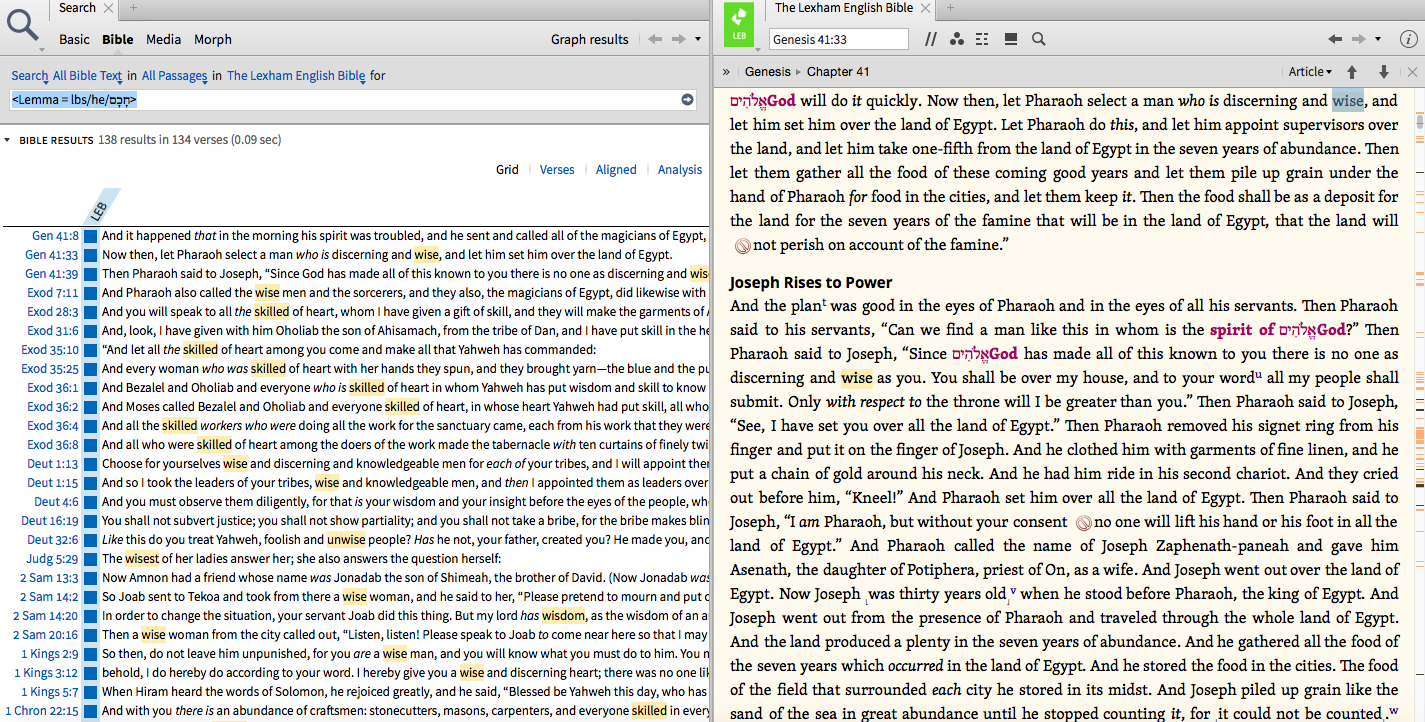
Task: Open the Search type dropdown link
Action: (30, 76)
